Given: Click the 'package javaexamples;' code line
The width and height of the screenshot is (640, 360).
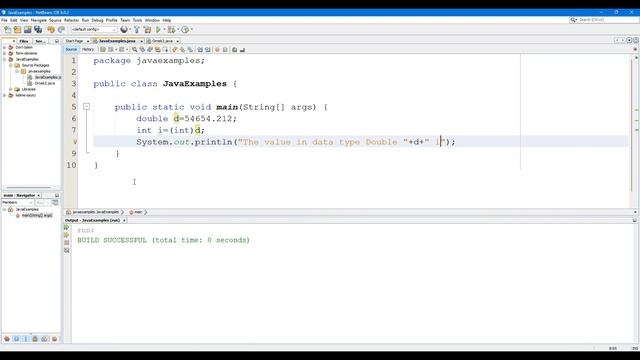Looking at the screenshot, I should [x=149, y=60].
